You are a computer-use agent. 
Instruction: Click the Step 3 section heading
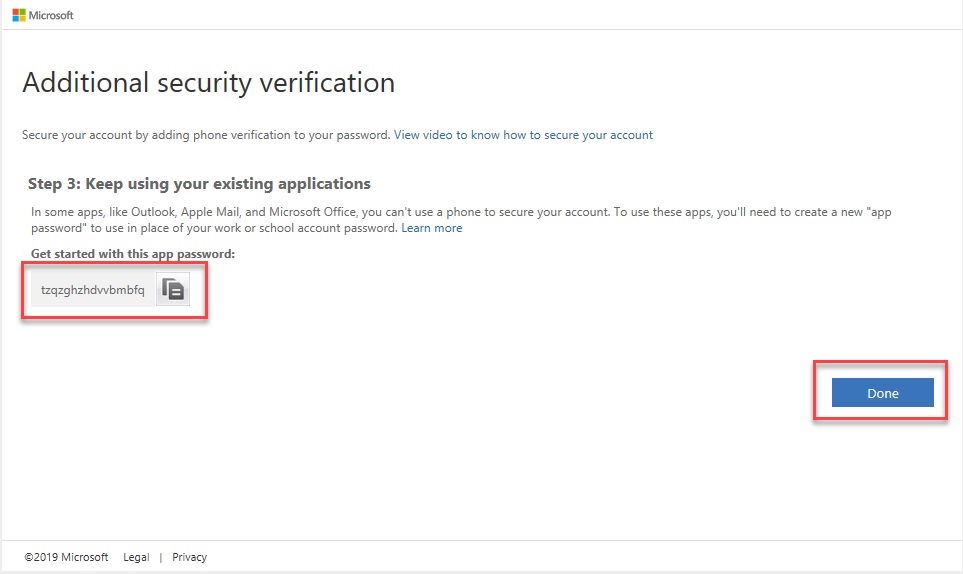click(x=199, y=184)
